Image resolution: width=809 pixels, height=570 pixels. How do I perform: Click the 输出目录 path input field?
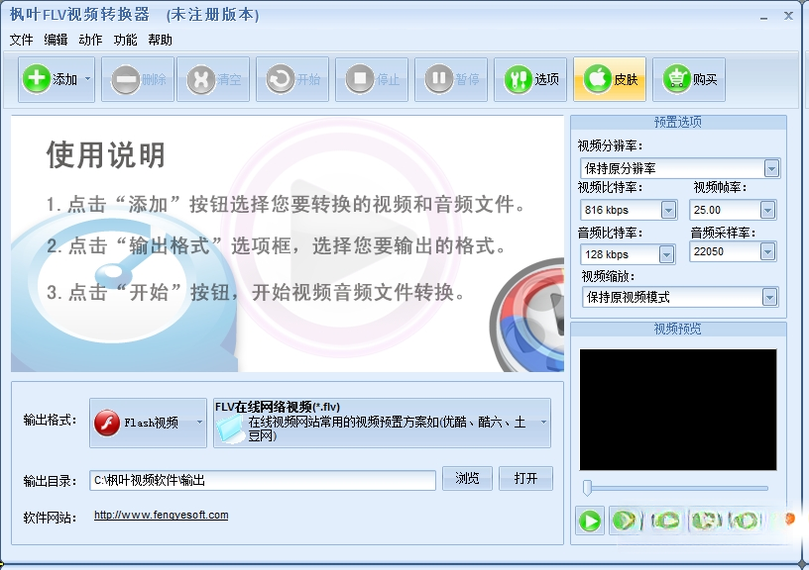(263, 481)
